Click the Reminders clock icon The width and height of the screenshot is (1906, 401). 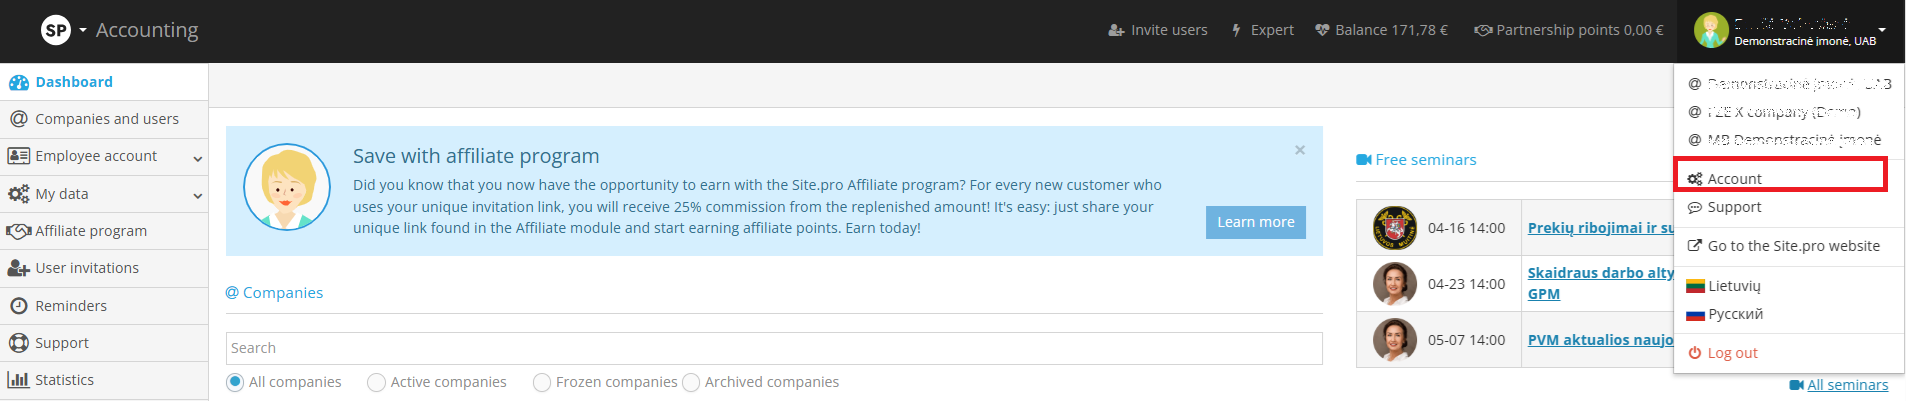(18, 306)
